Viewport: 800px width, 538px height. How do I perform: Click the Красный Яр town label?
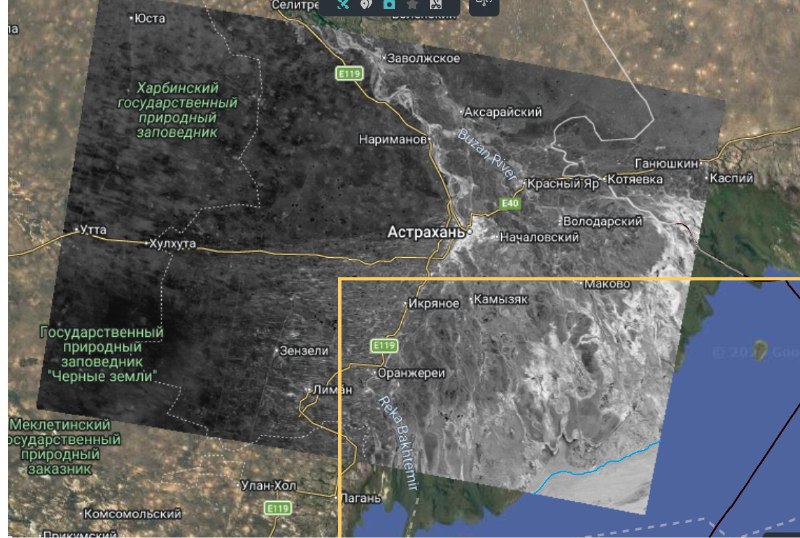(x=563, y=183)
